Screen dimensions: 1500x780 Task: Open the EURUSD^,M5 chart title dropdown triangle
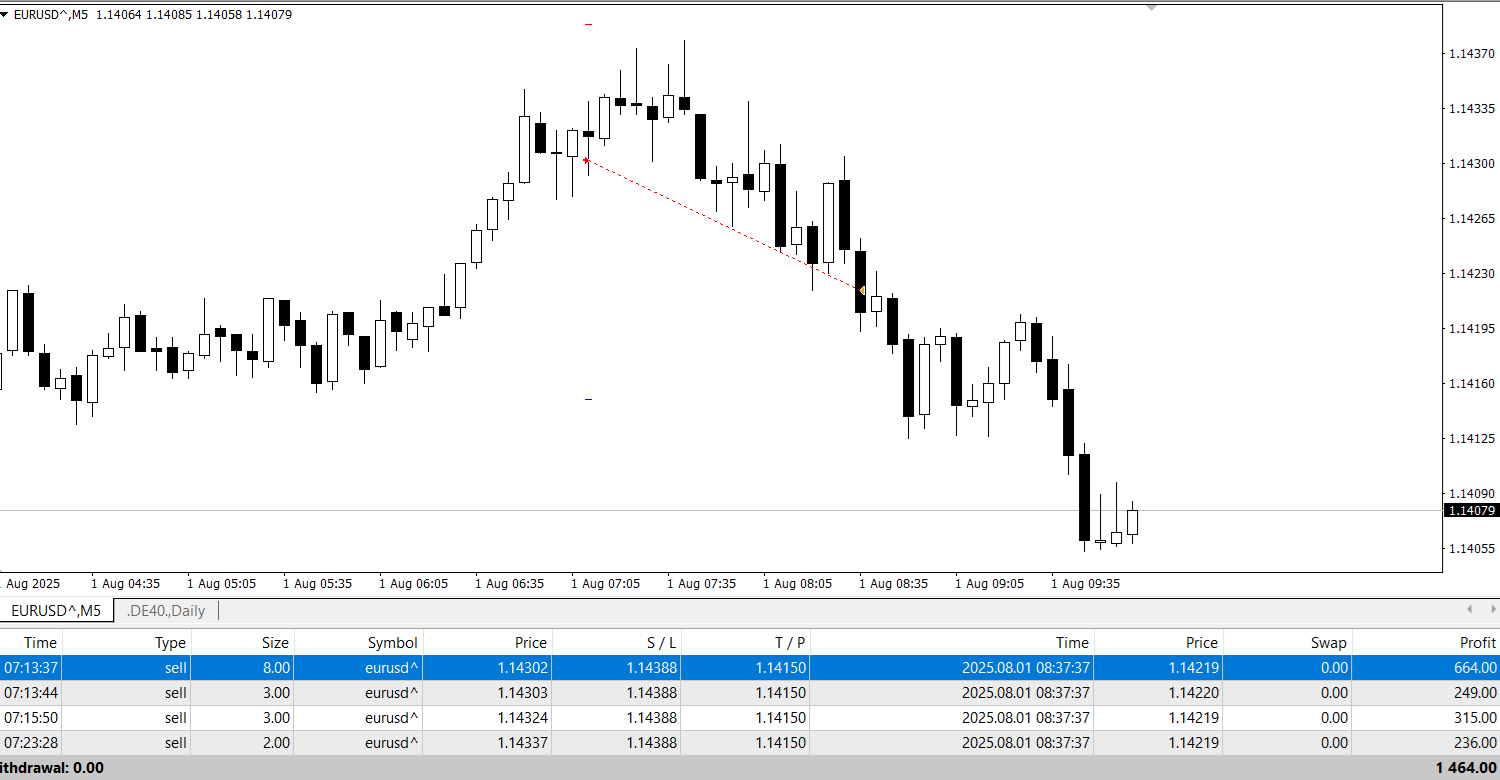click(5, 15)
